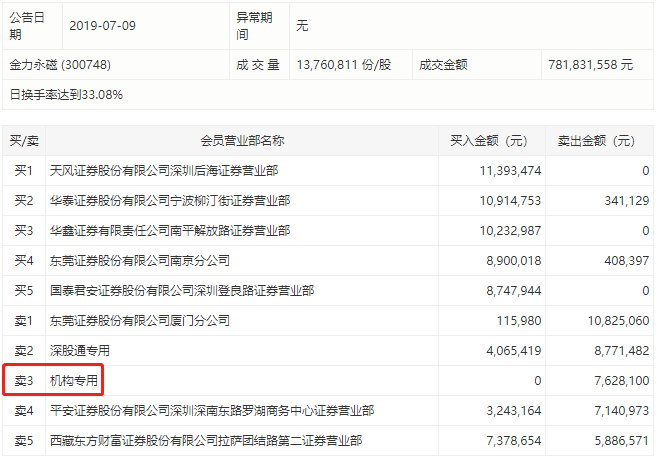Click the 买1 rank cell

[x=24, y=170]
